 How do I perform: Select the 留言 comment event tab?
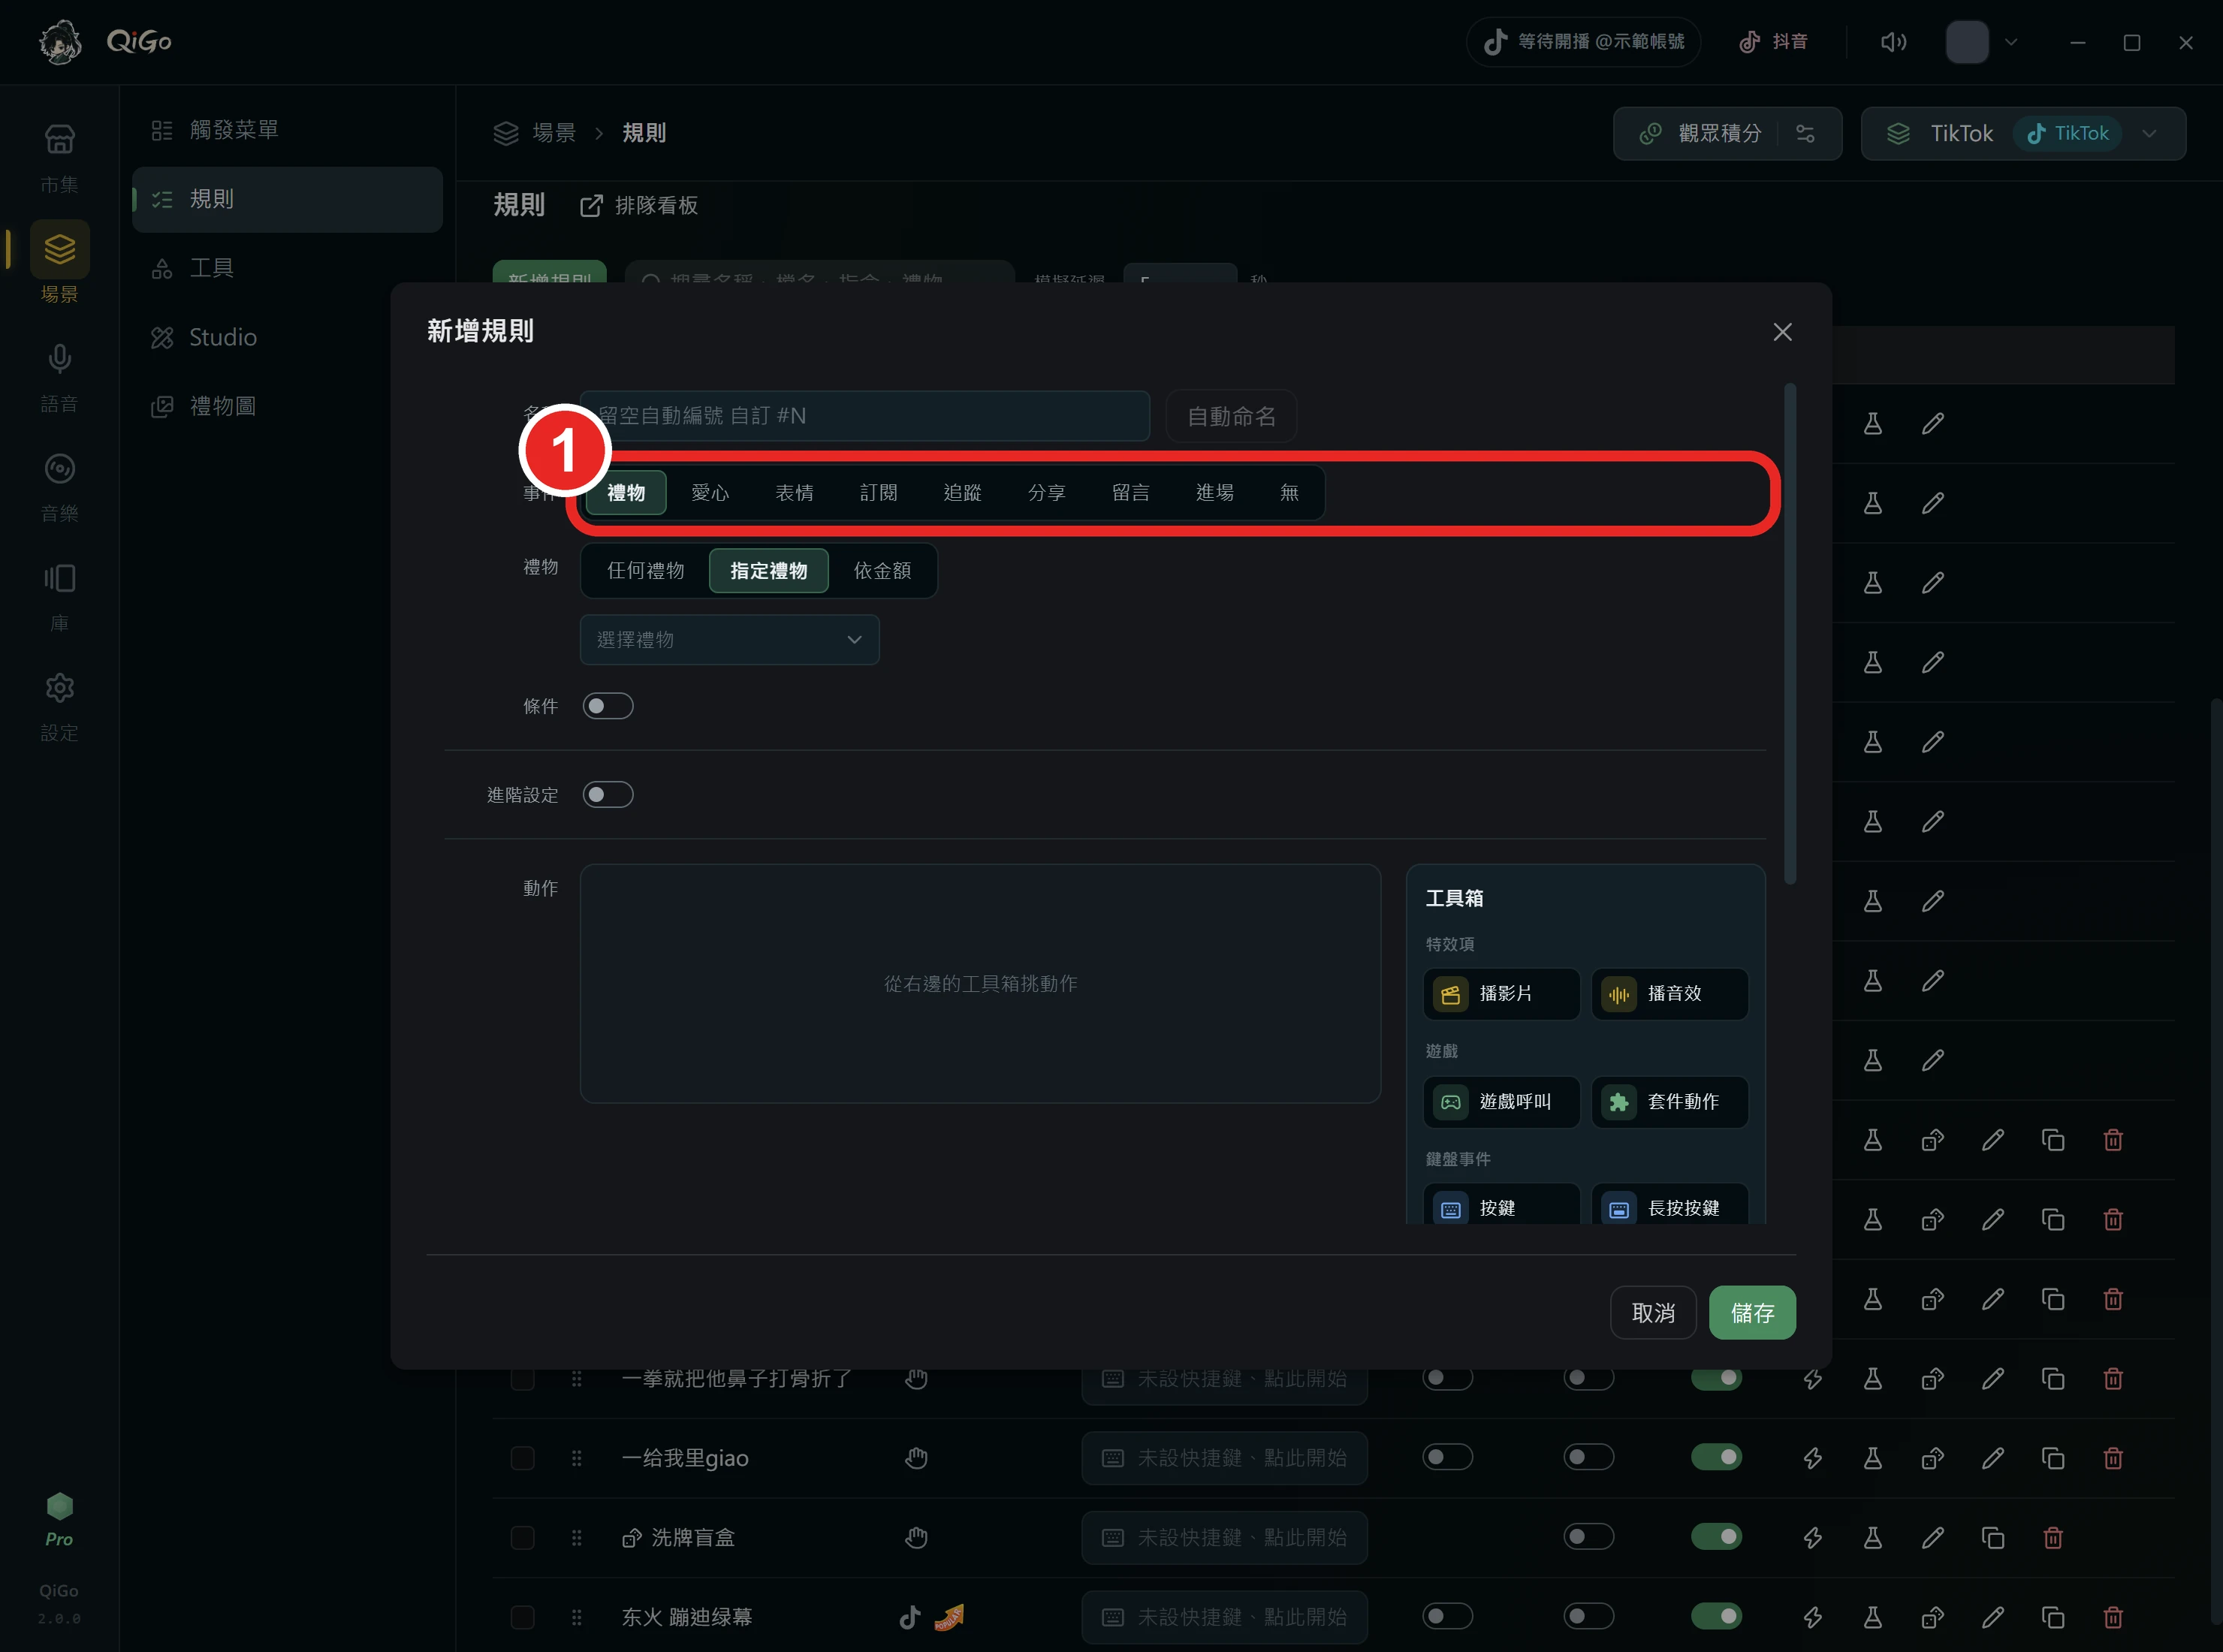tap(1130, 493)
